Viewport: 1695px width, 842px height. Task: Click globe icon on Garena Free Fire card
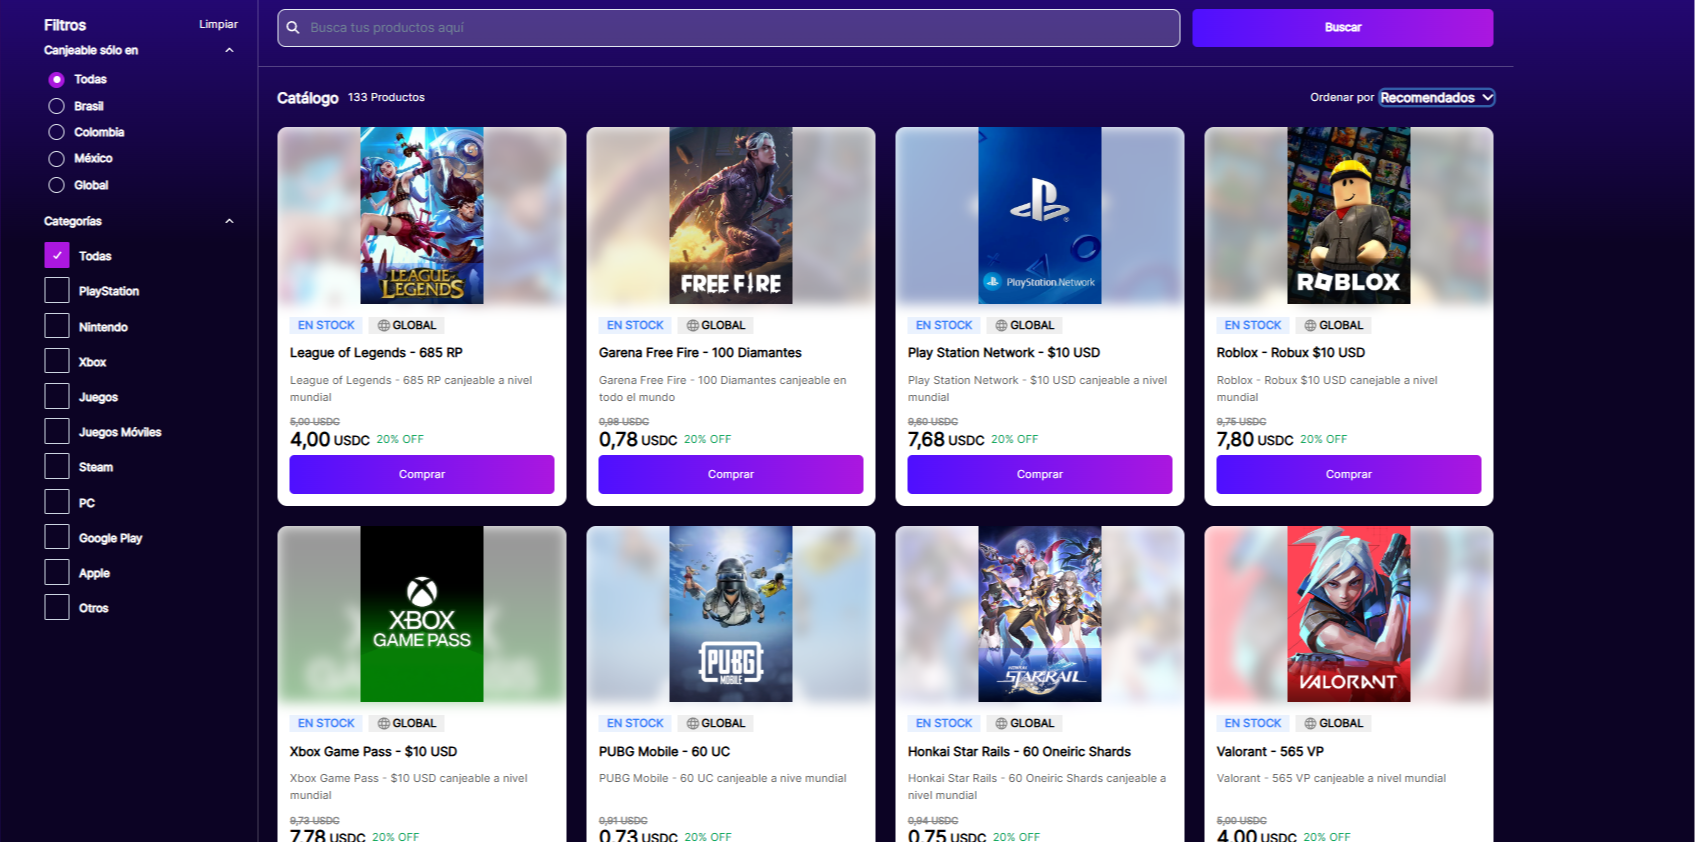pyautogui.click(x=692, y=325)
